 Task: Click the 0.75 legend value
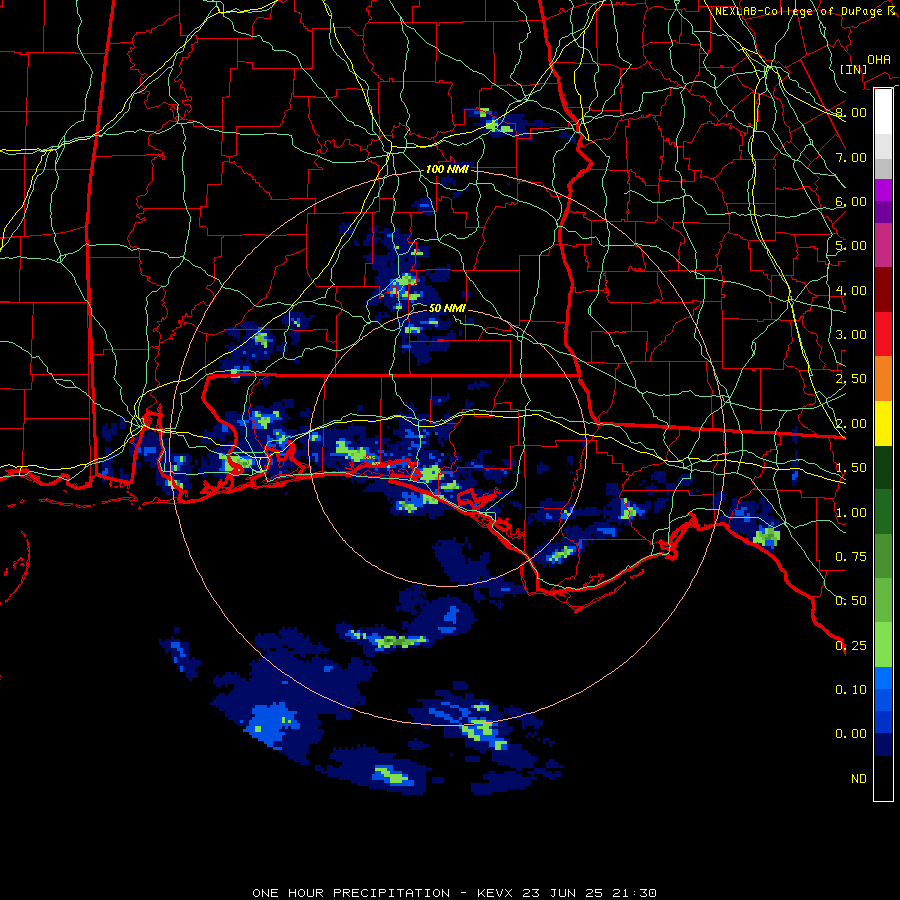point(851,557)
